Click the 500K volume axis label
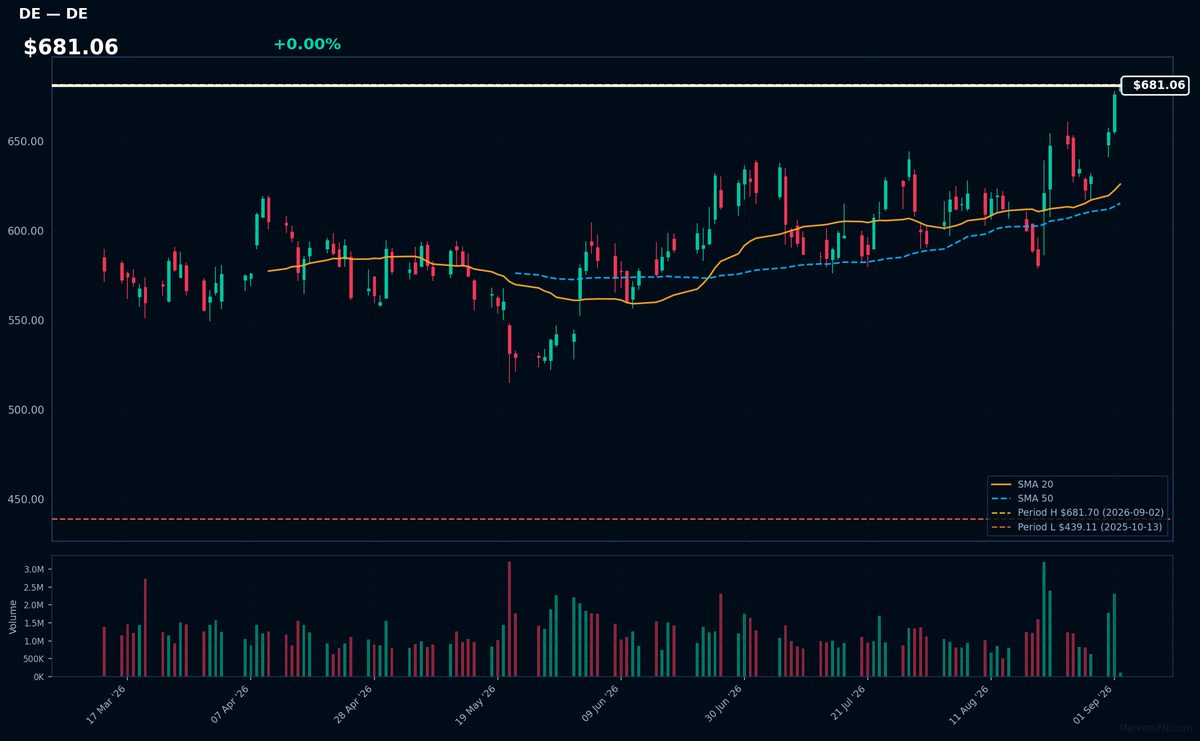This screenshot has height=741, width=1200. coord(32,660)
